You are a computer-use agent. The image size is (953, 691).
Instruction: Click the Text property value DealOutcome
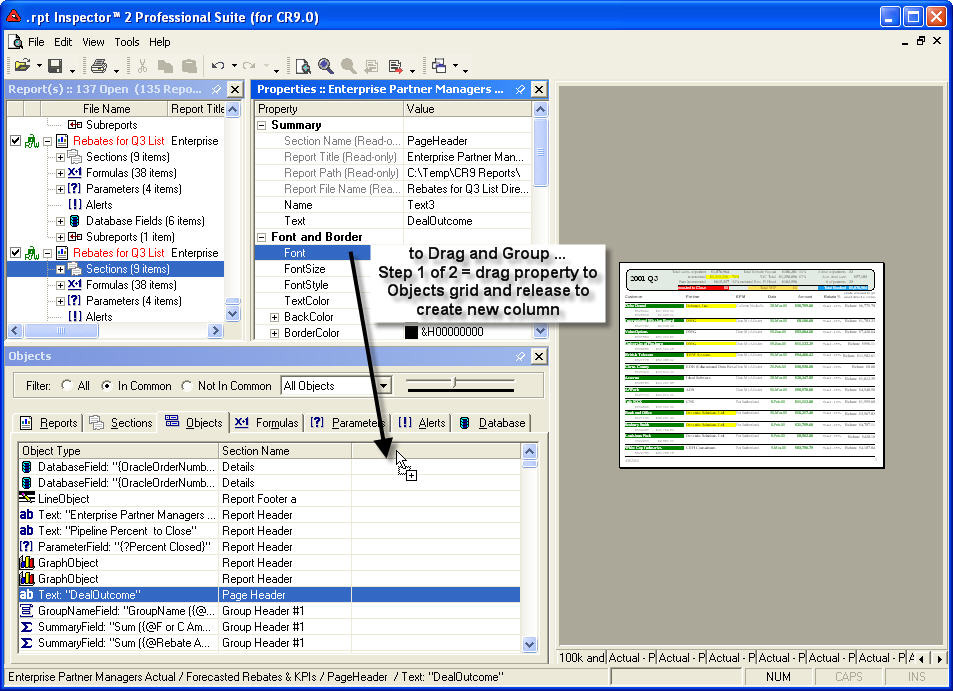[439, 221]
